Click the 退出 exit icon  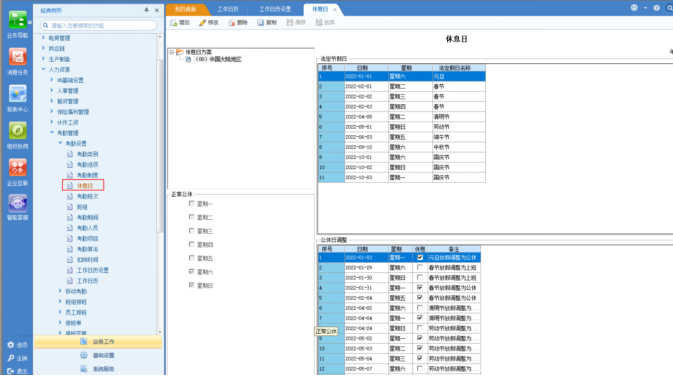pyautogui.click(x=11, y=371)
